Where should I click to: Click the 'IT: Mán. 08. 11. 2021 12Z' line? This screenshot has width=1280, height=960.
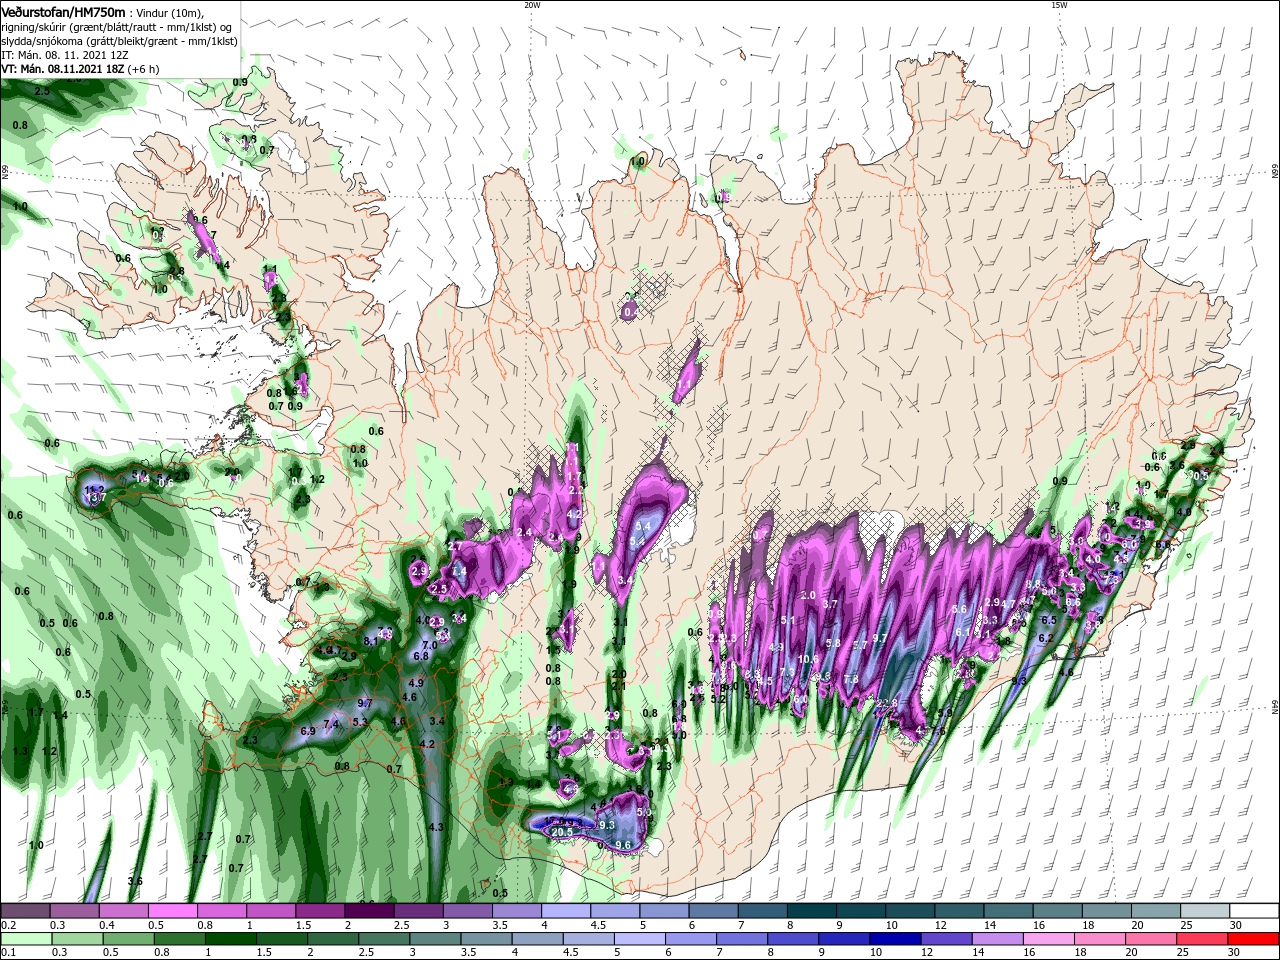tap(65, 55)
